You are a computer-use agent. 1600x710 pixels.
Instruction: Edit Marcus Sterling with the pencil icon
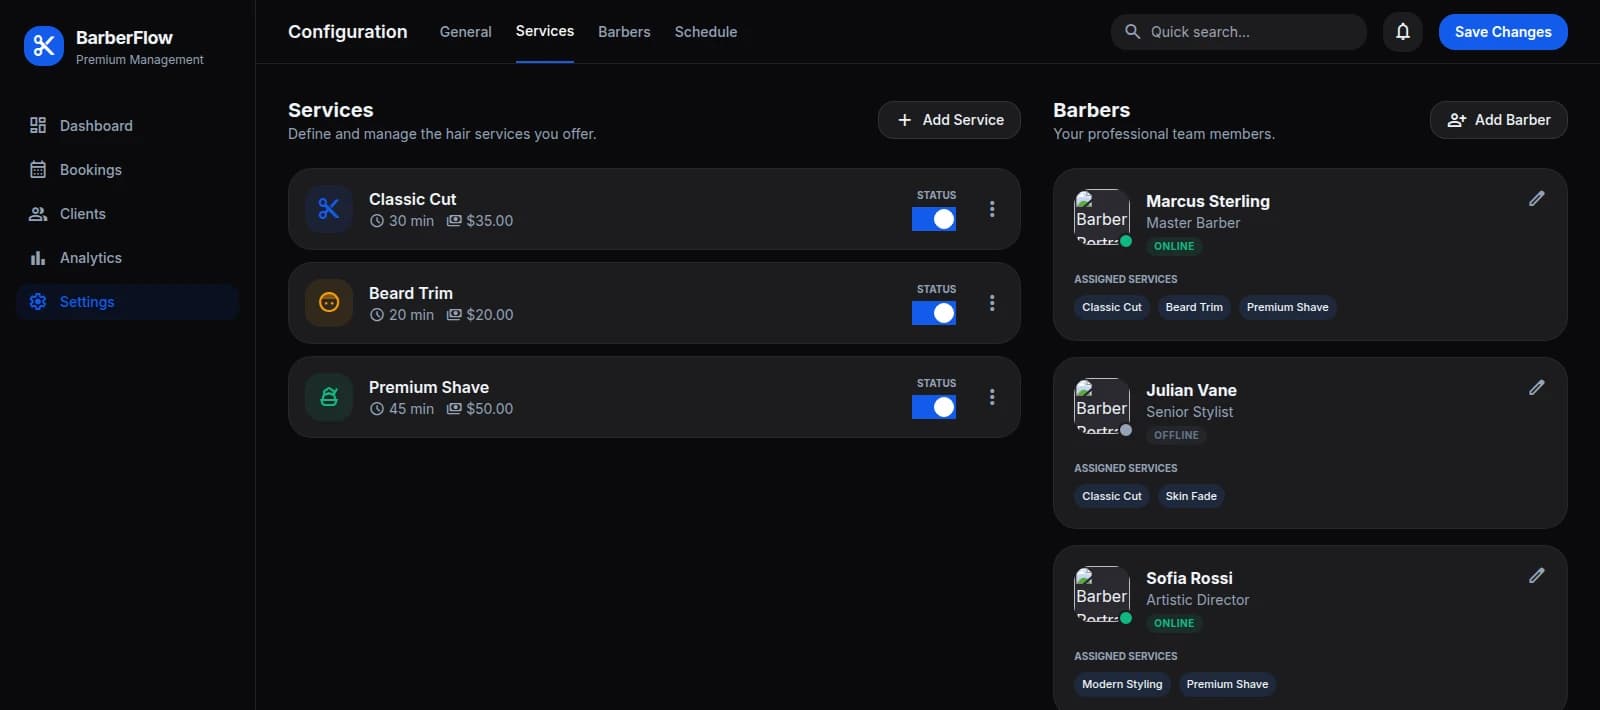(1537, 199)
